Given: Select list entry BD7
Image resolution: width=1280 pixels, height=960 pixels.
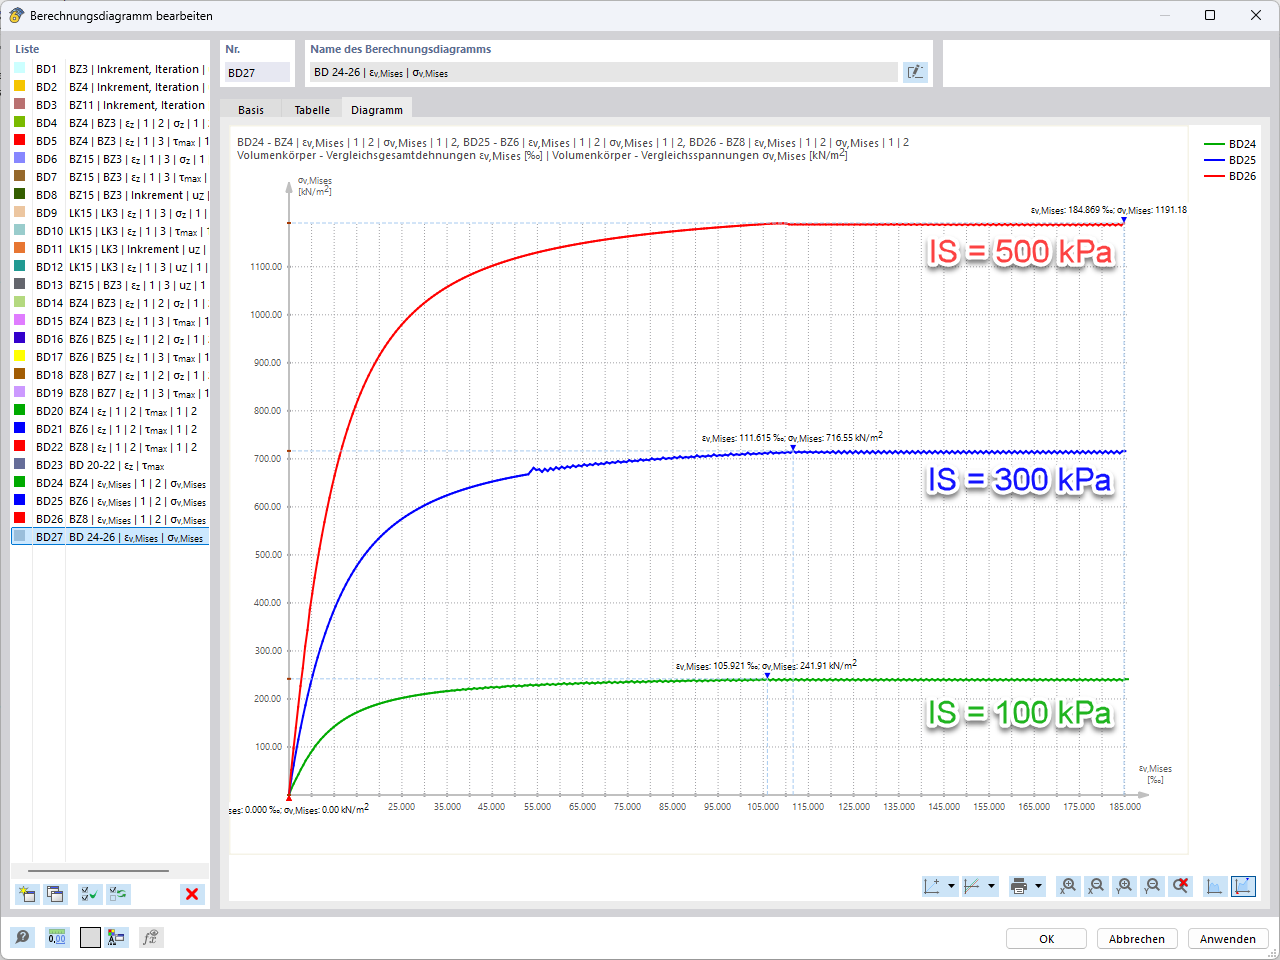Looking at the screenshot, I should point(110,177).
